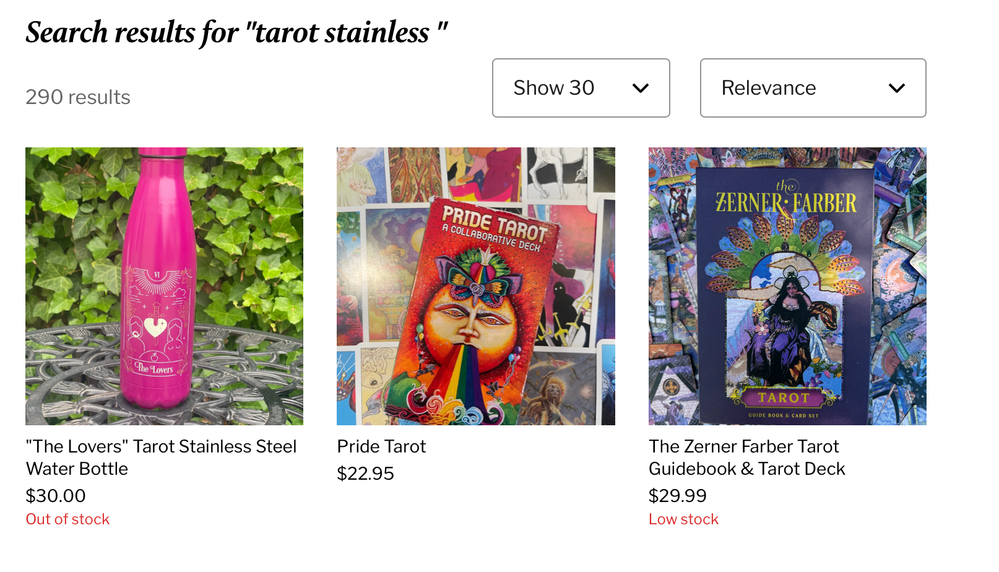Open the pink Lovers water bottle image

coord(164,286)
